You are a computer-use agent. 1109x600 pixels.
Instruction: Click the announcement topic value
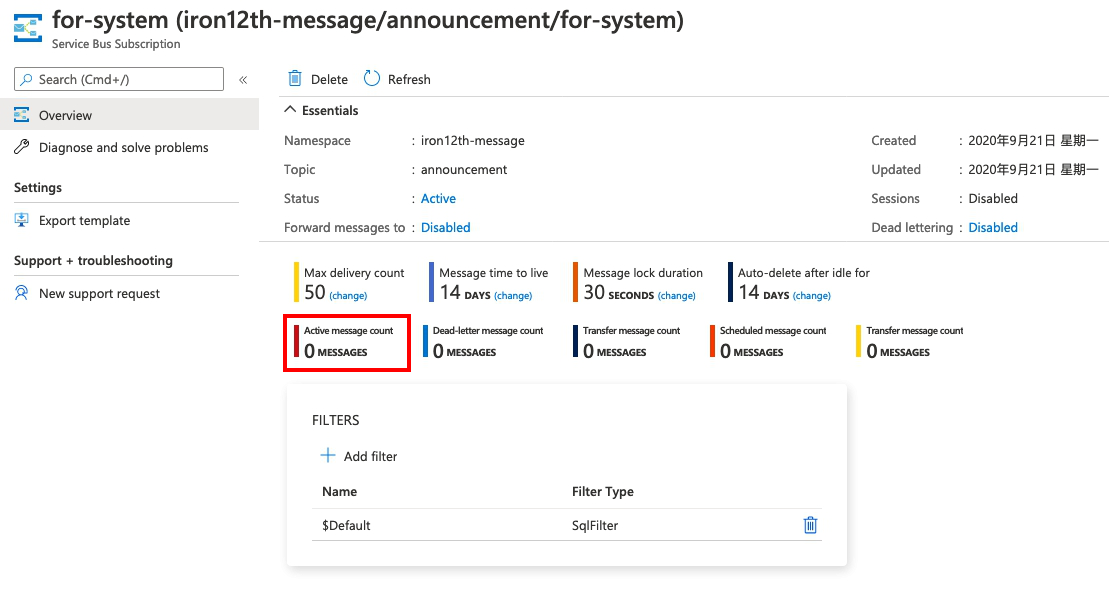coord(464,170)
